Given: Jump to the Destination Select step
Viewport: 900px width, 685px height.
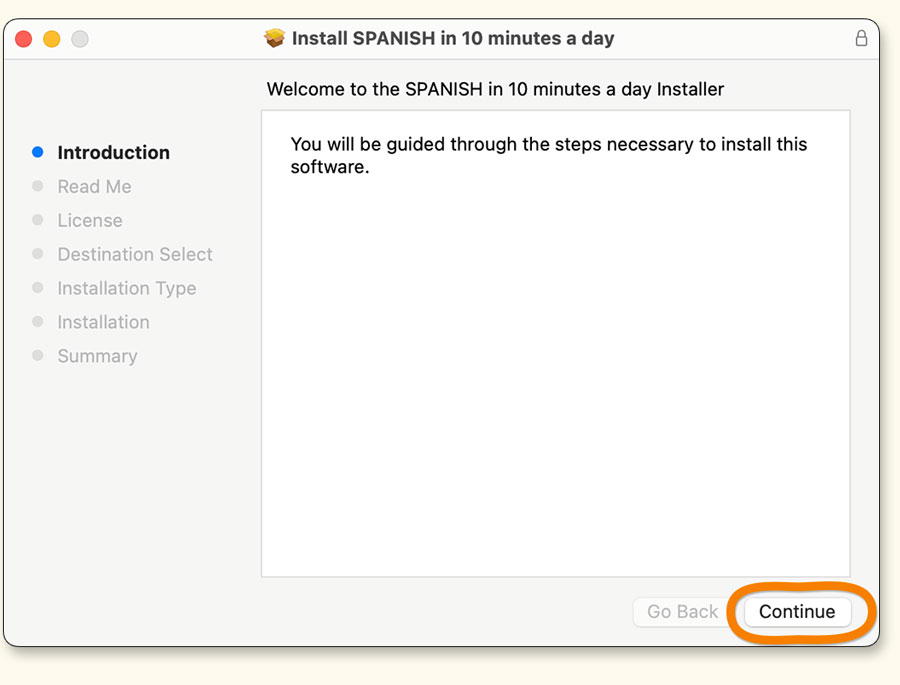Looking at the screenshot, I should [135, 255].
